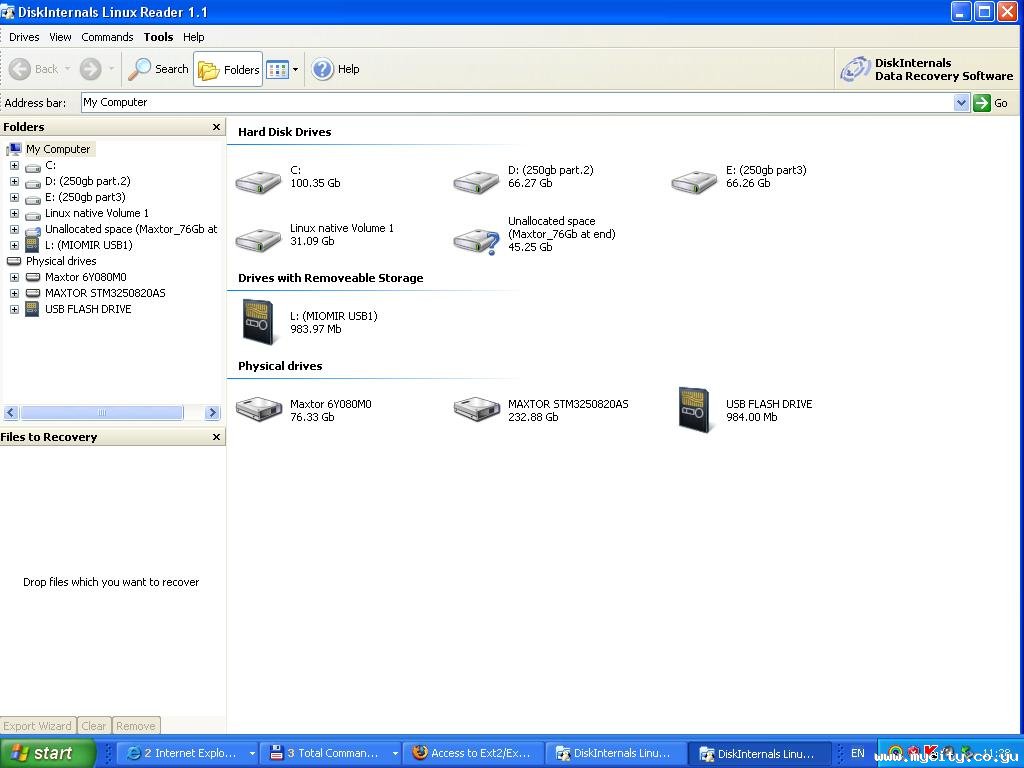Switch to Internet Explorer taskbar group
The height and width of the screenshot is (768, 1024).
[x=189, y=753]
